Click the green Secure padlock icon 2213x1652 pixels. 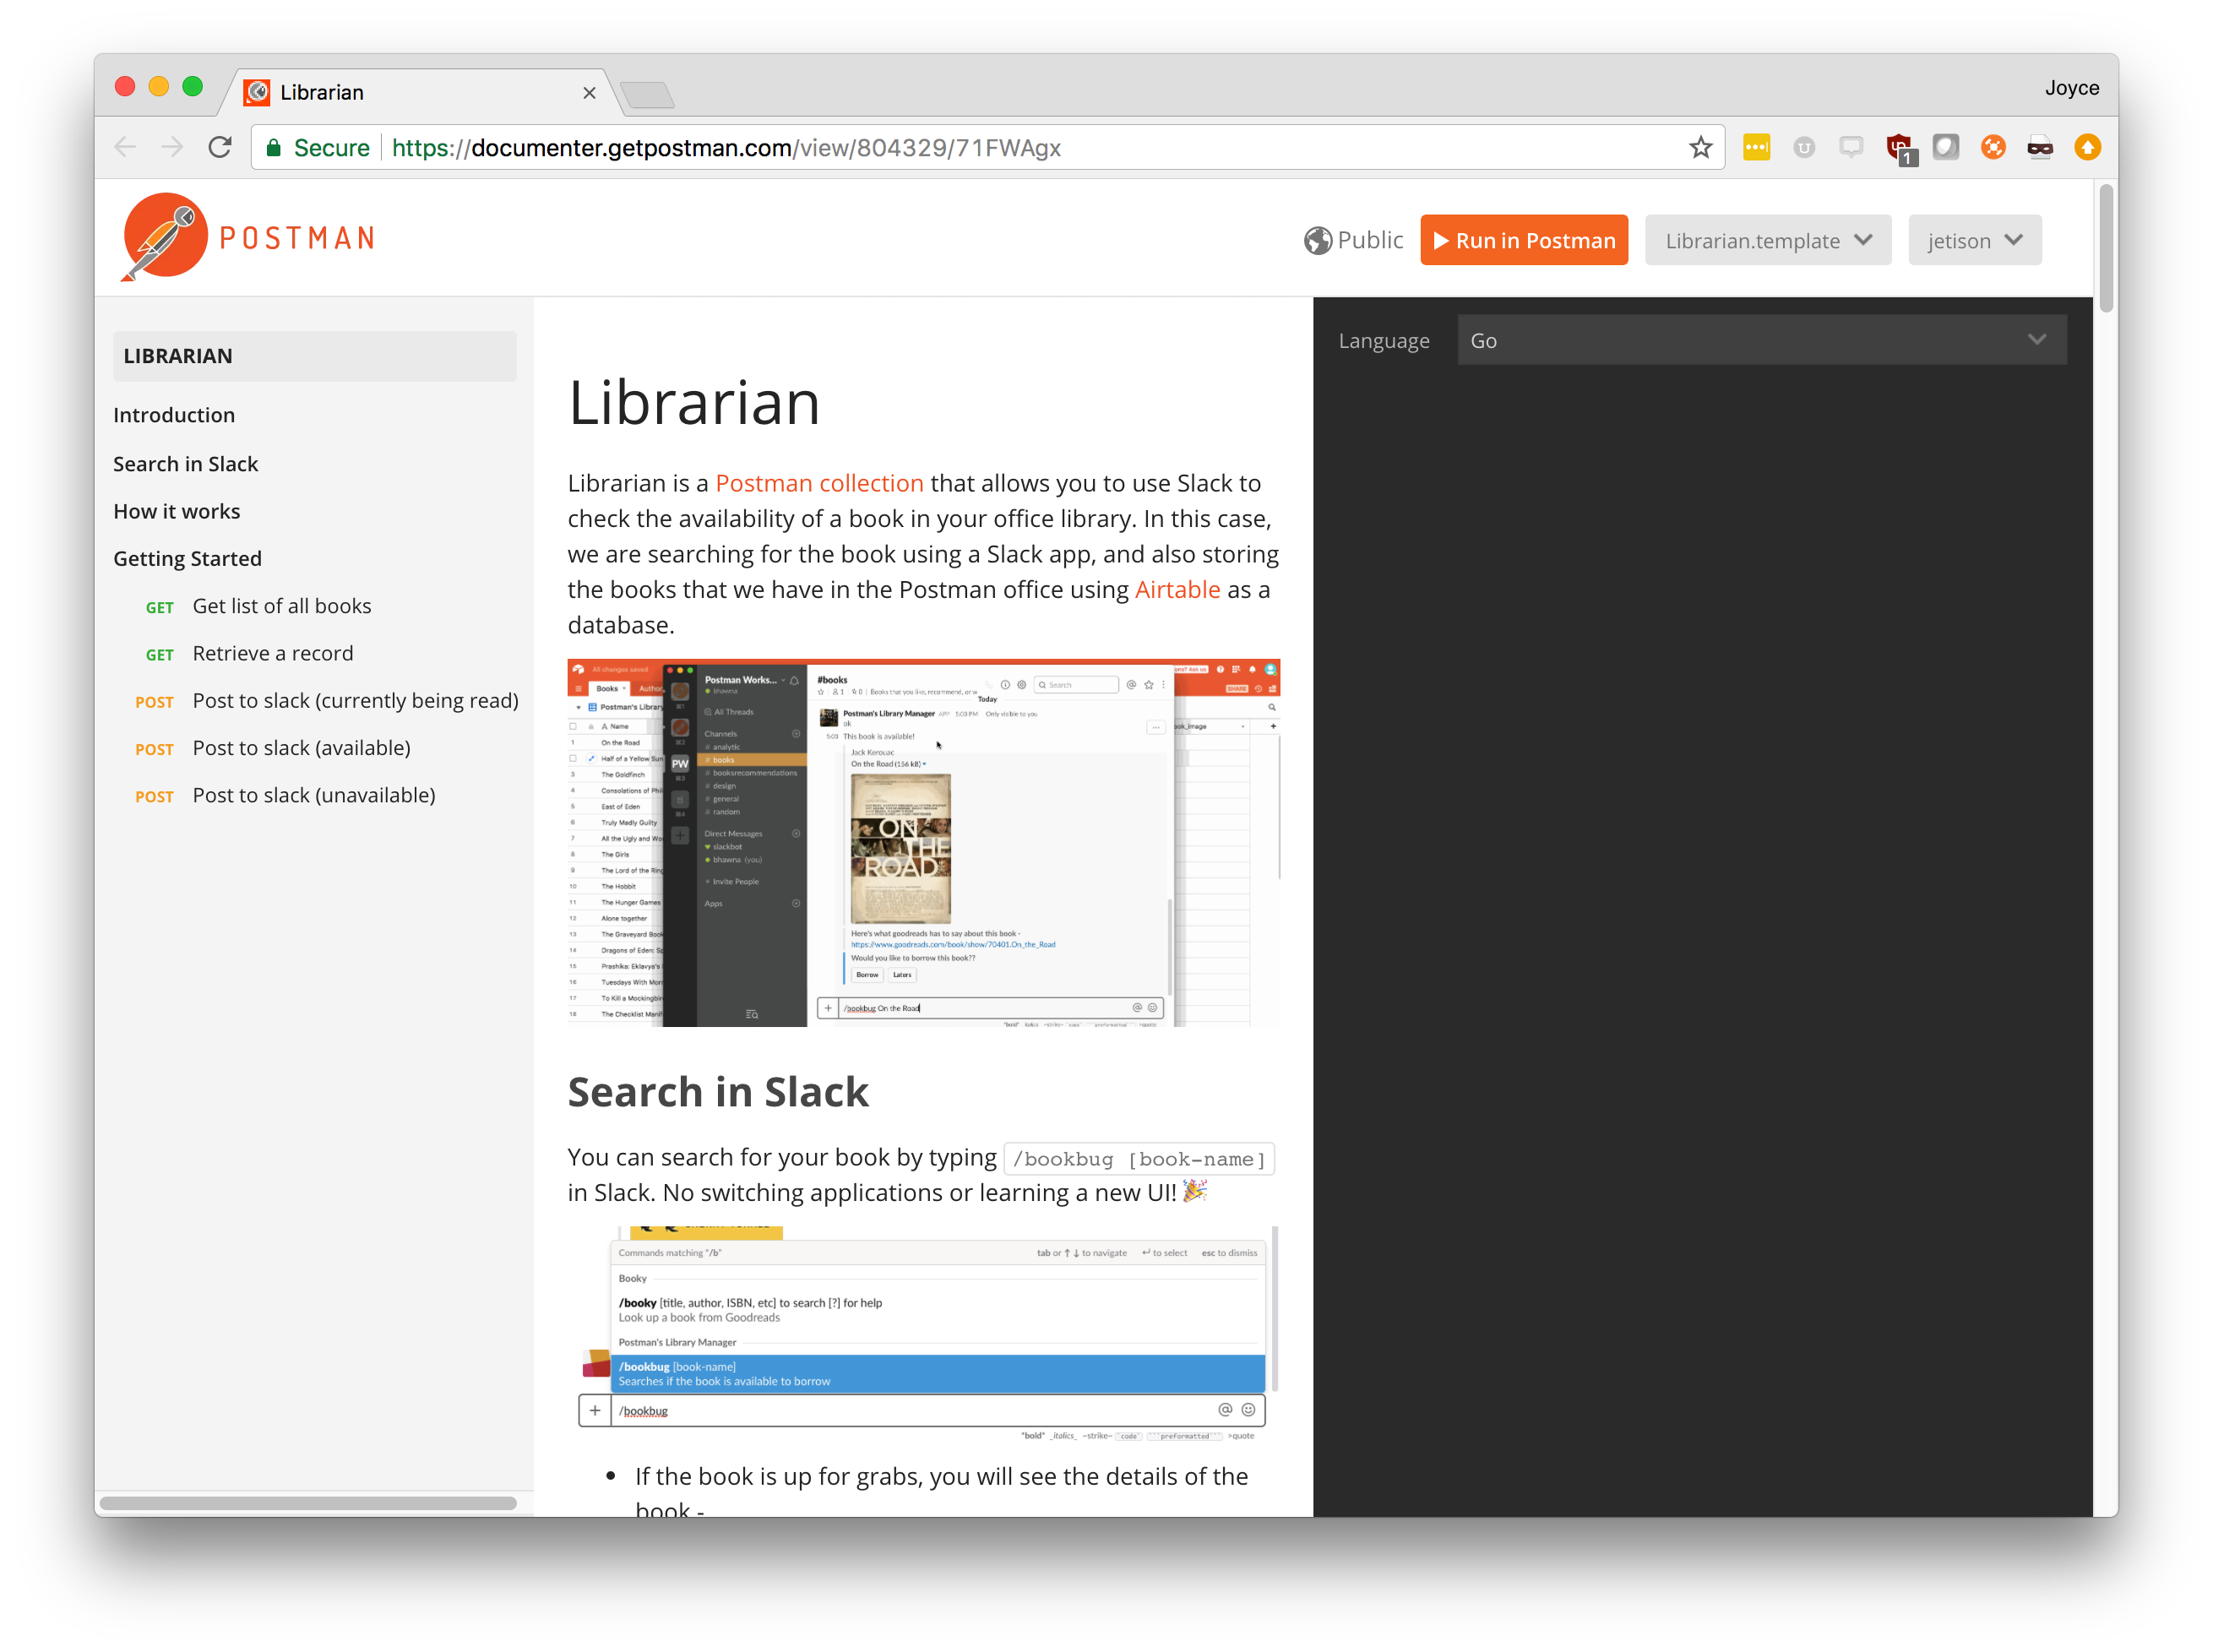tap(274, 148)
